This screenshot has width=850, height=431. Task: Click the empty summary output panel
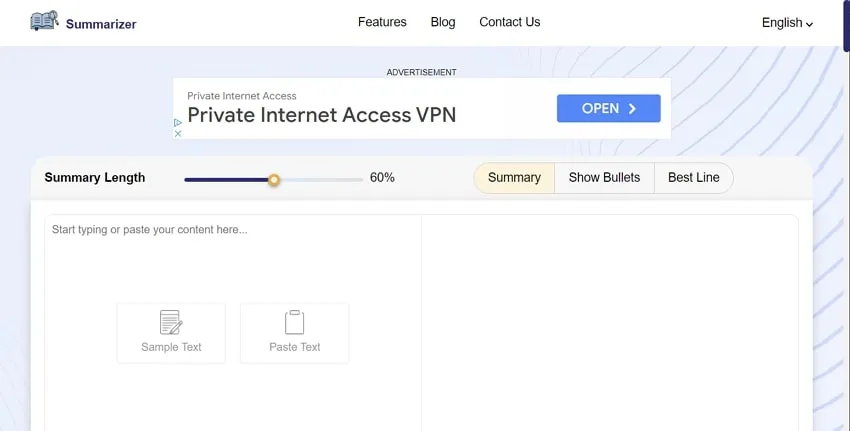[x=609, y=320]
